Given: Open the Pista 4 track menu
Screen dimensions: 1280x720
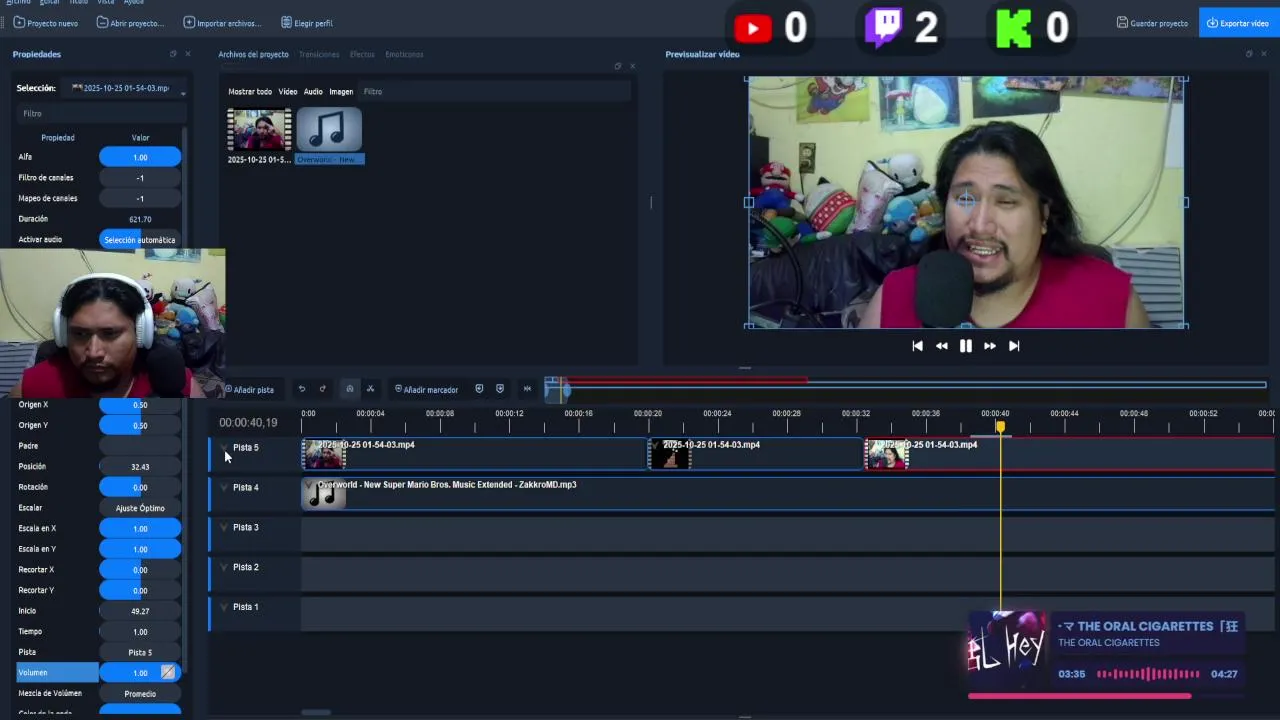Looking at the screenshot, I should tap(224, 488).
